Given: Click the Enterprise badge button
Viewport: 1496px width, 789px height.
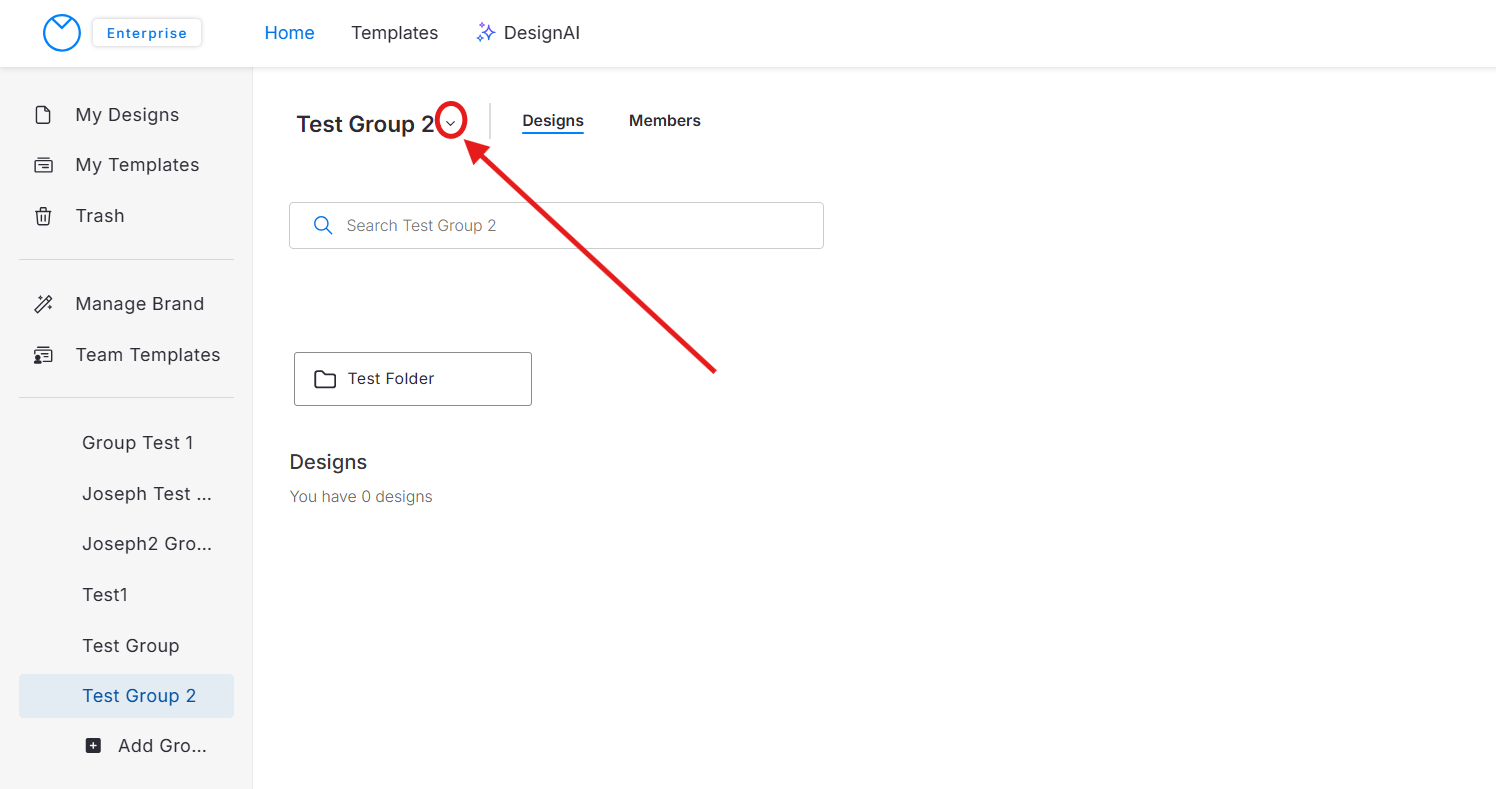Looking at the screenshot, I should coord(147,33).
